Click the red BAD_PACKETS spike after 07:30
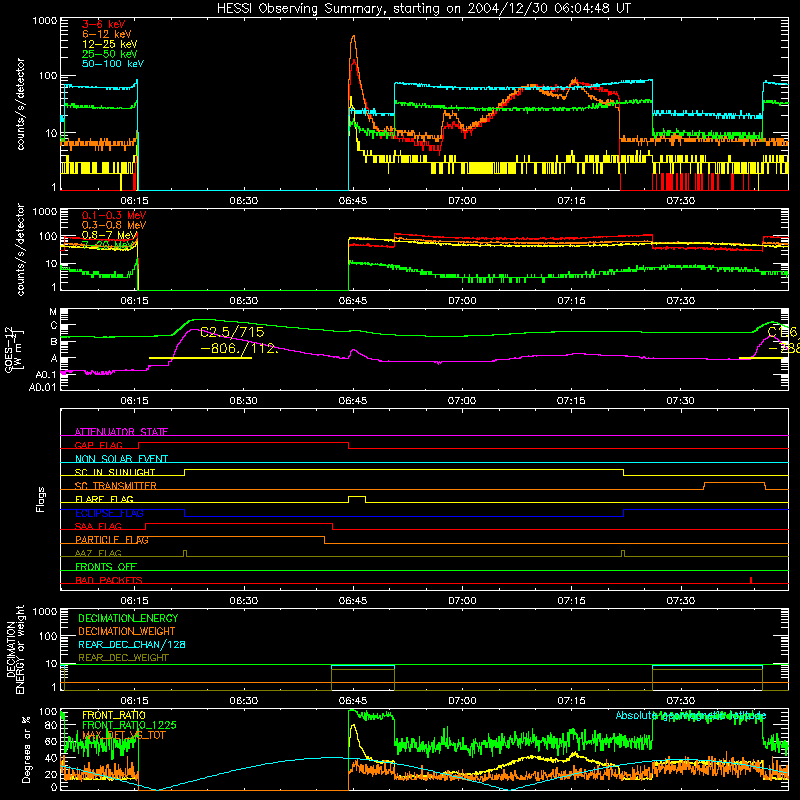This screenshot has width=800, height=800. pos(751,580)
